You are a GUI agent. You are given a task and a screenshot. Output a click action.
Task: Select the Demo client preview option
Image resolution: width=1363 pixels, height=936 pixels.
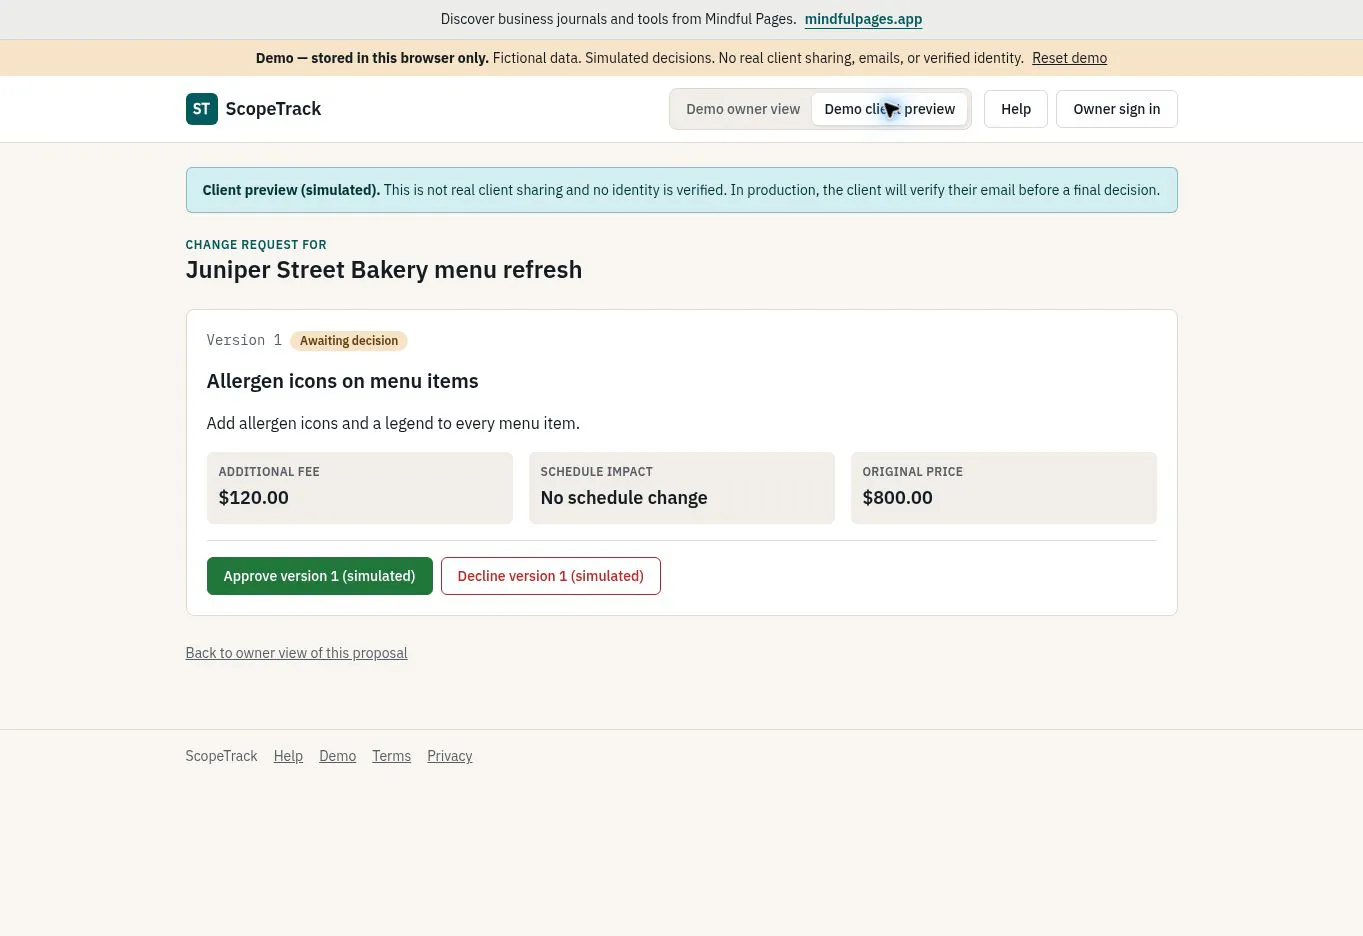(x=889, y=109)
